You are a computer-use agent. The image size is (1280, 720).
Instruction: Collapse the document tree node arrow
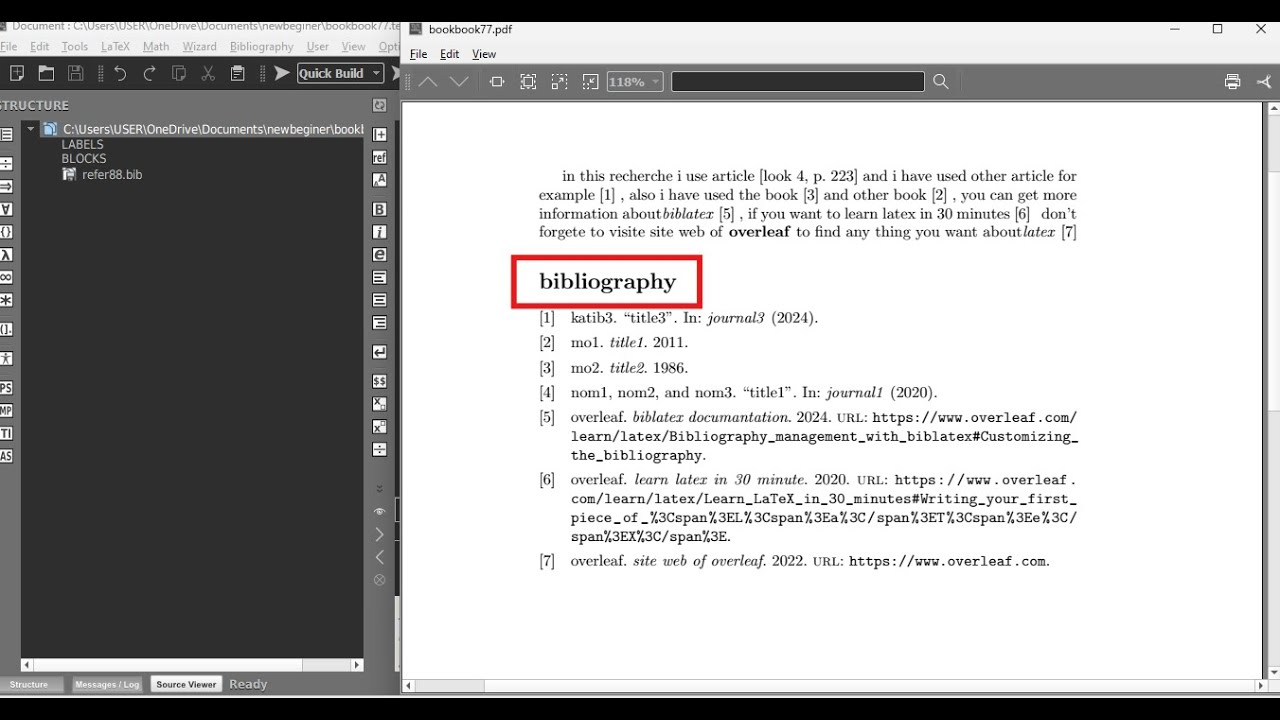pos(31,129)
